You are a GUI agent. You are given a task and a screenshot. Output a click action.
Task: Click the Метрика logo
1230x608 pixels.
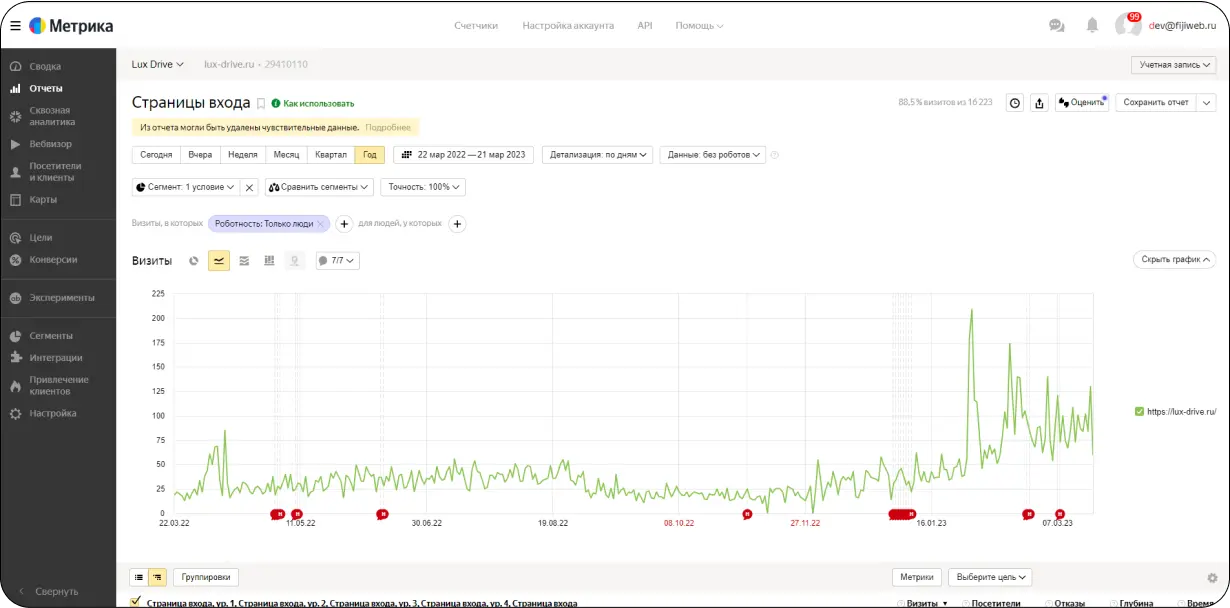point(70,26)
